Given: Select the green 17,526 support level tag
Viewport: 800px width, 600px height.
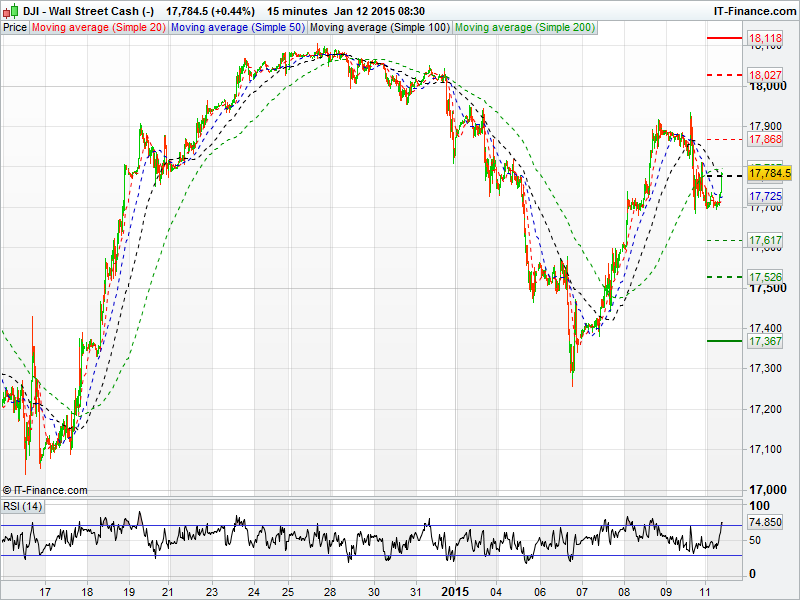Looking at the screenshot, I should click(x=765, y=277).
